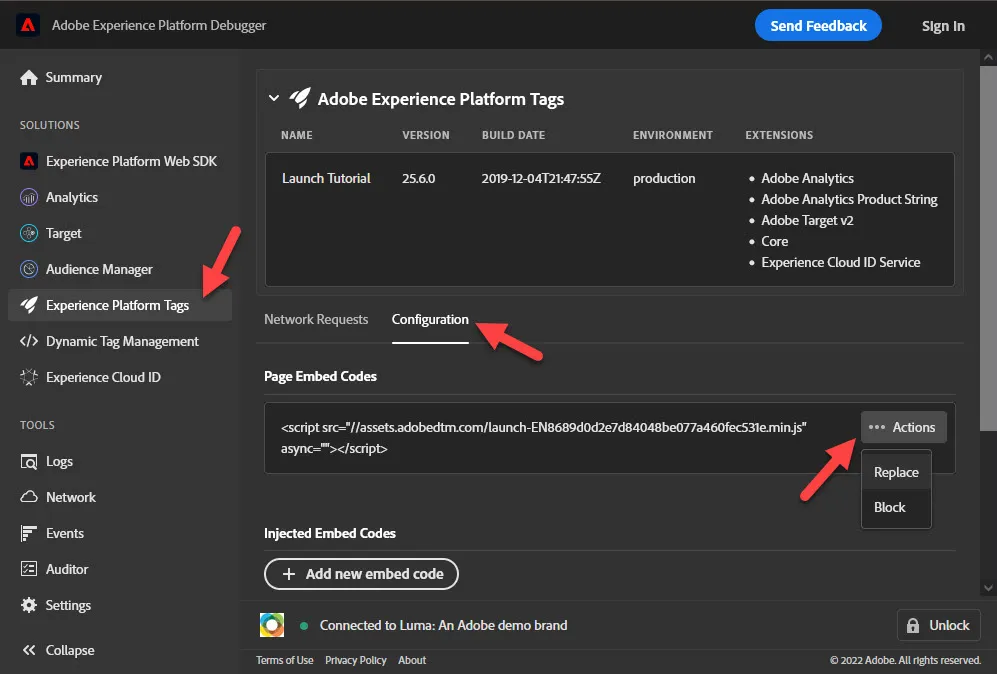This screenshot has height=674, width=997.
Task: Open the Audience Manager clock icon
Action: coord(29,270)
